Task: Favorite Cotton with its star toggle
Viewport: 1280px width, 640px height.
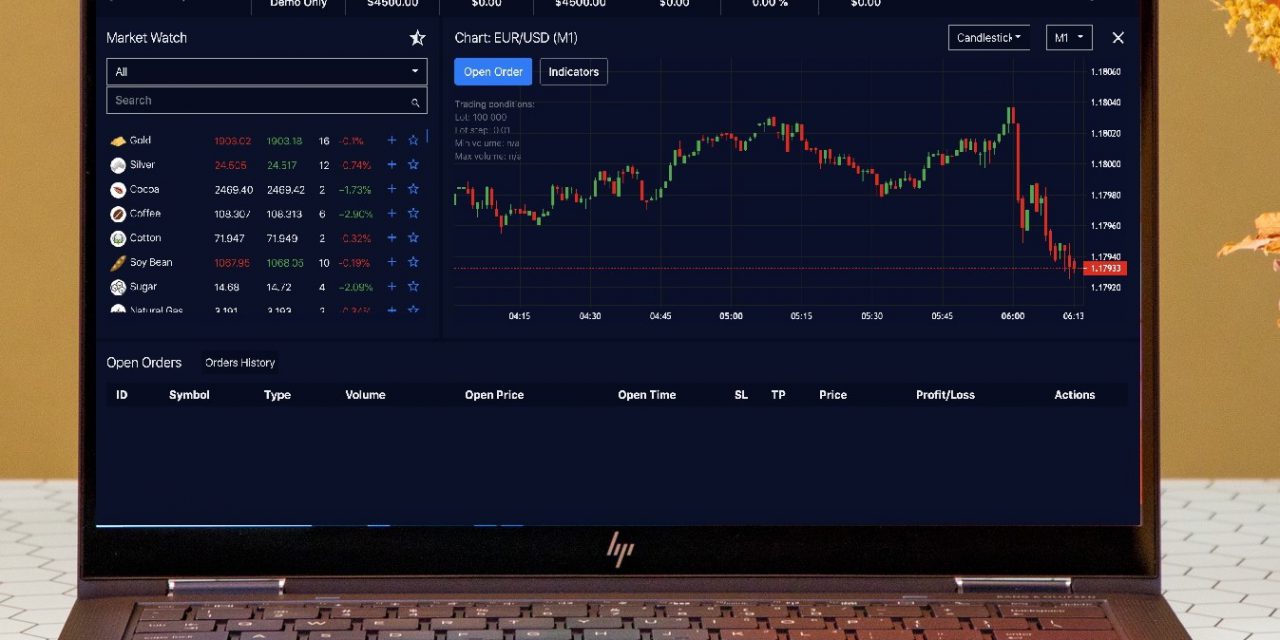Action: 413,238
